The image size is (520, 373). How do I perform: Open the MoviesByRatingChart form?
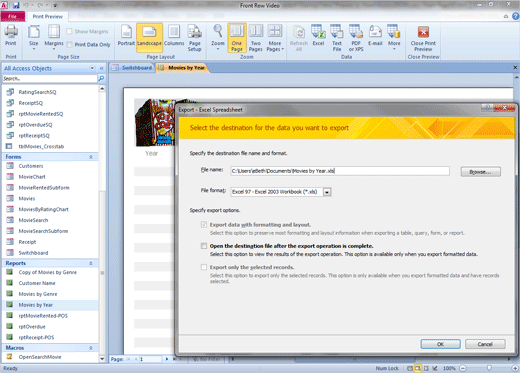(43, 209)
